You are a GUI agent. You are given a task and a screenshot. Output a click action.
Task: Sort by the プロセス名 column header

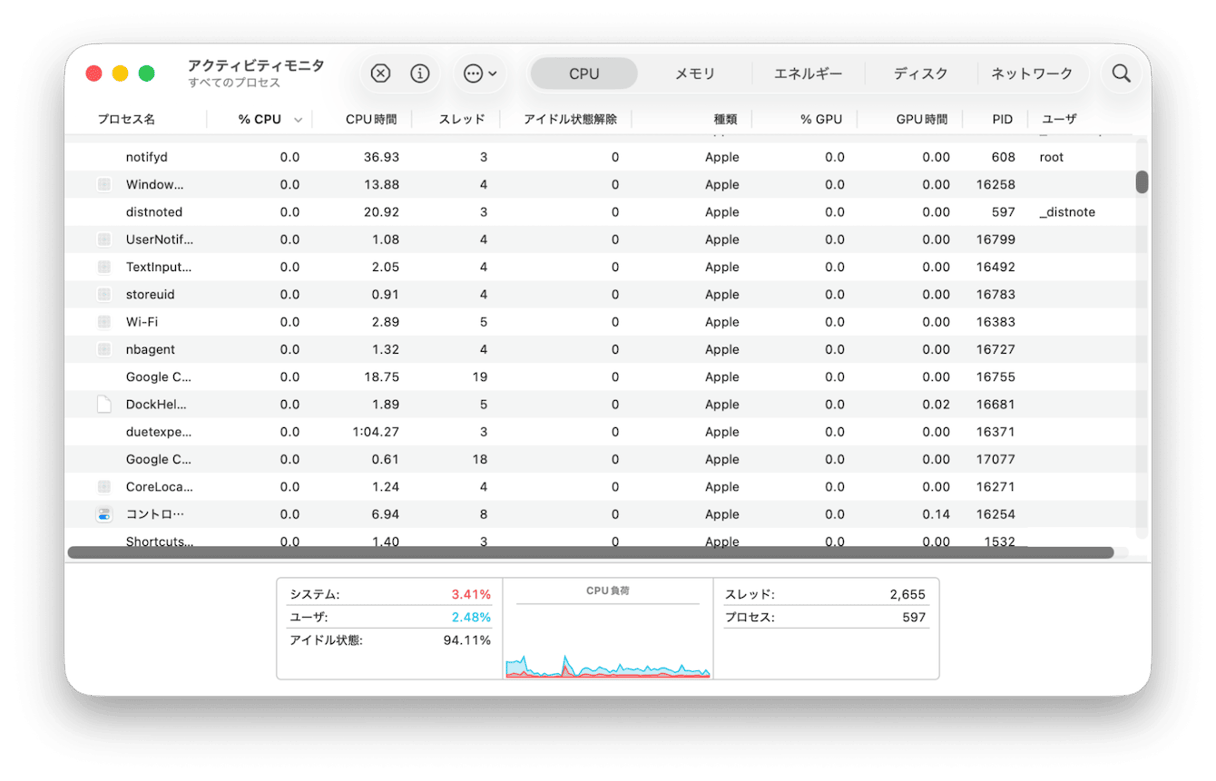click(x=126, y=119)
